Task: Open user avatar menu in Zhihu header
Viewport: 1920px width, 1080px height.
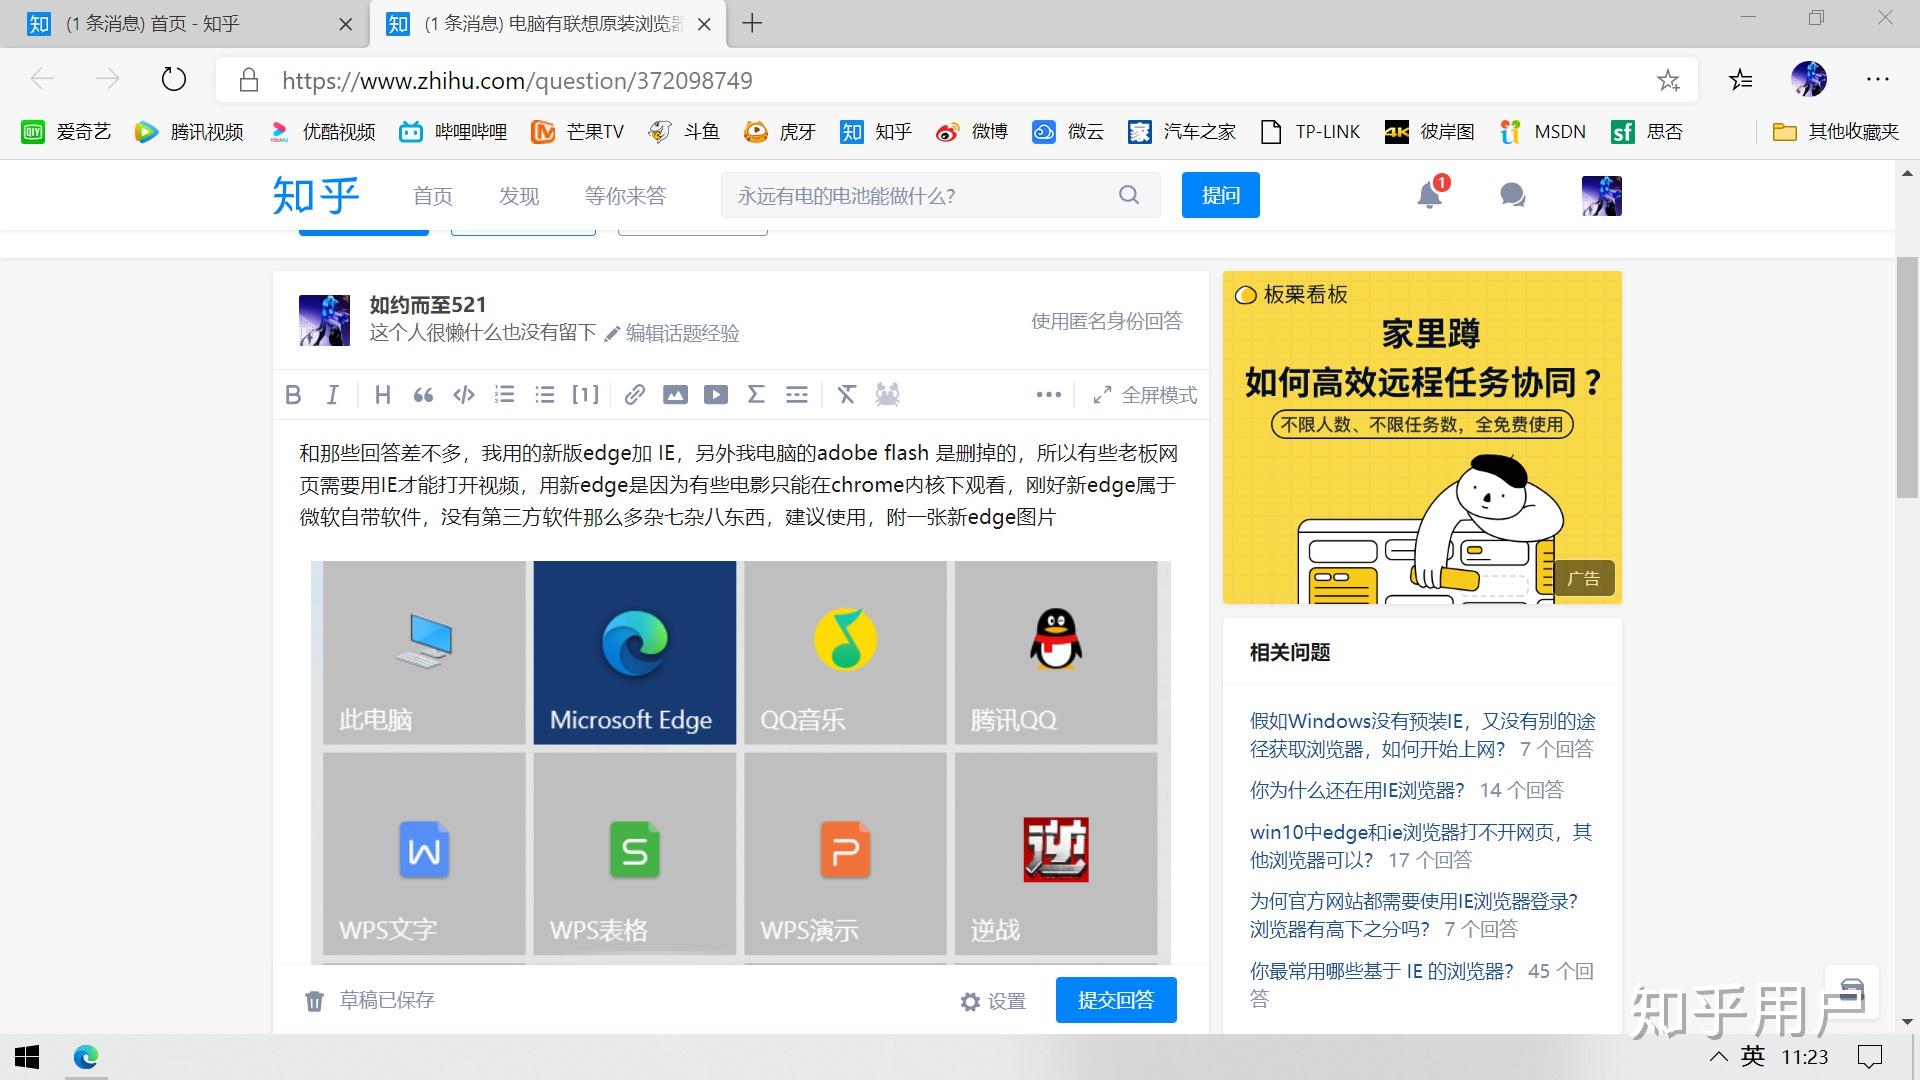Action: tap(1601, 196)
